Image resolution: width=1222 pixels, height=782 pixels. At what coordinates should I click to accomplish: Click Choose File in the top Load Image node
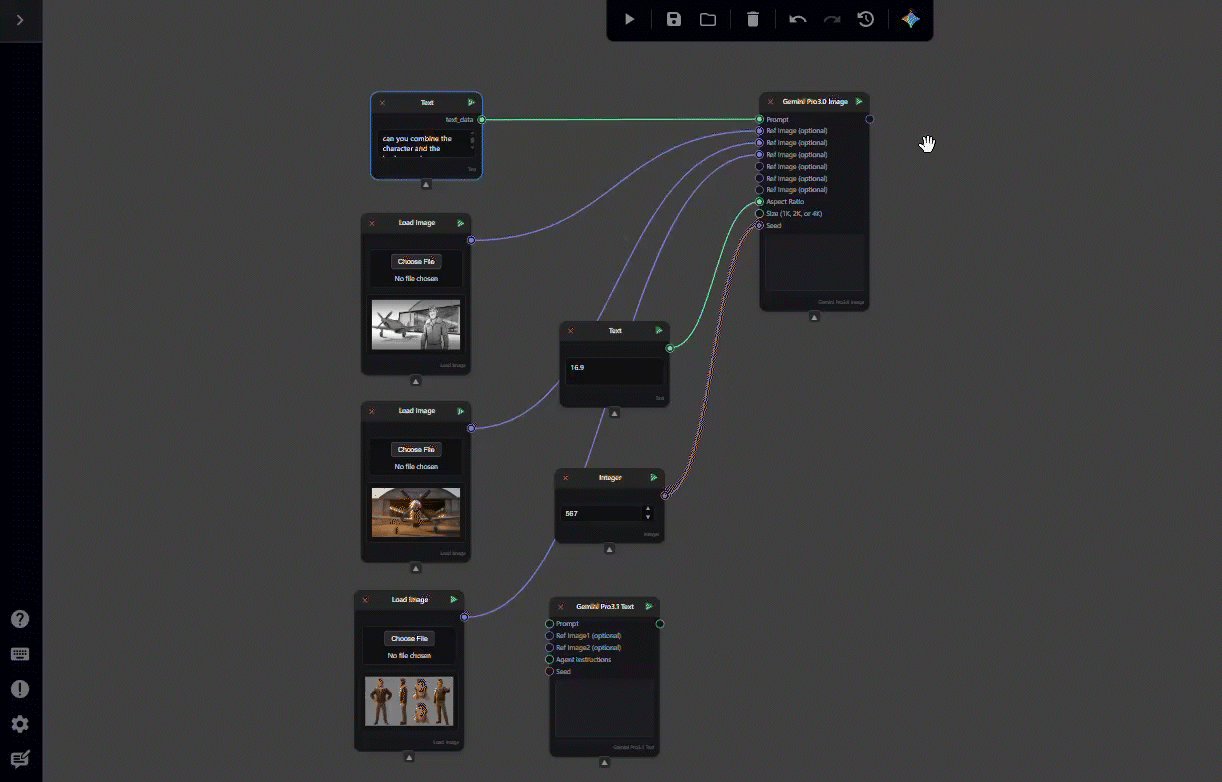click(x=416, y=262)
